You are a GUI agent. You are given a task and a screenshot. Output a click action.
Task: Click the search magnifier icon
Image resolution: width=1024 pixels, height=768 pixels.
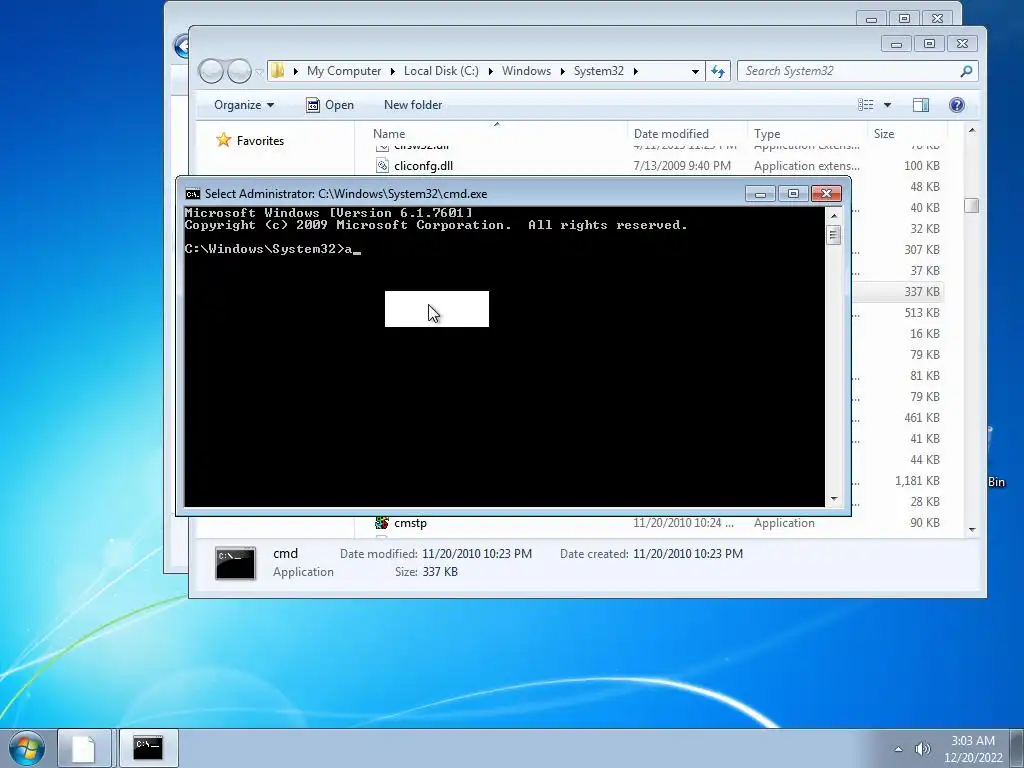[966, 71]
